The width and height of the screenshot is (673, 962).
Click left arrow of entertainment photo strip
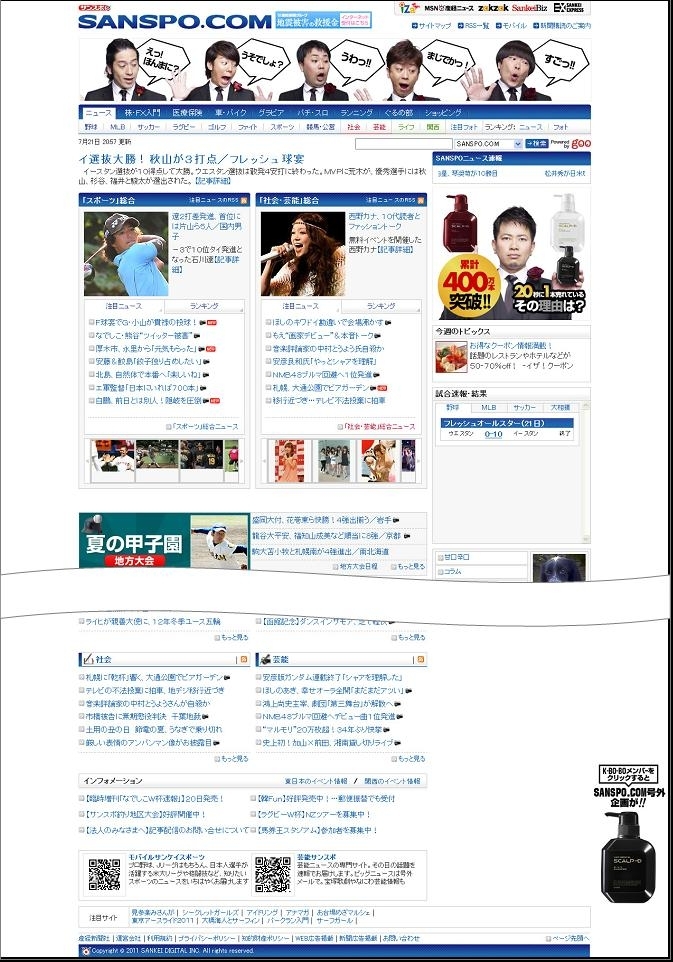[264, 461]
